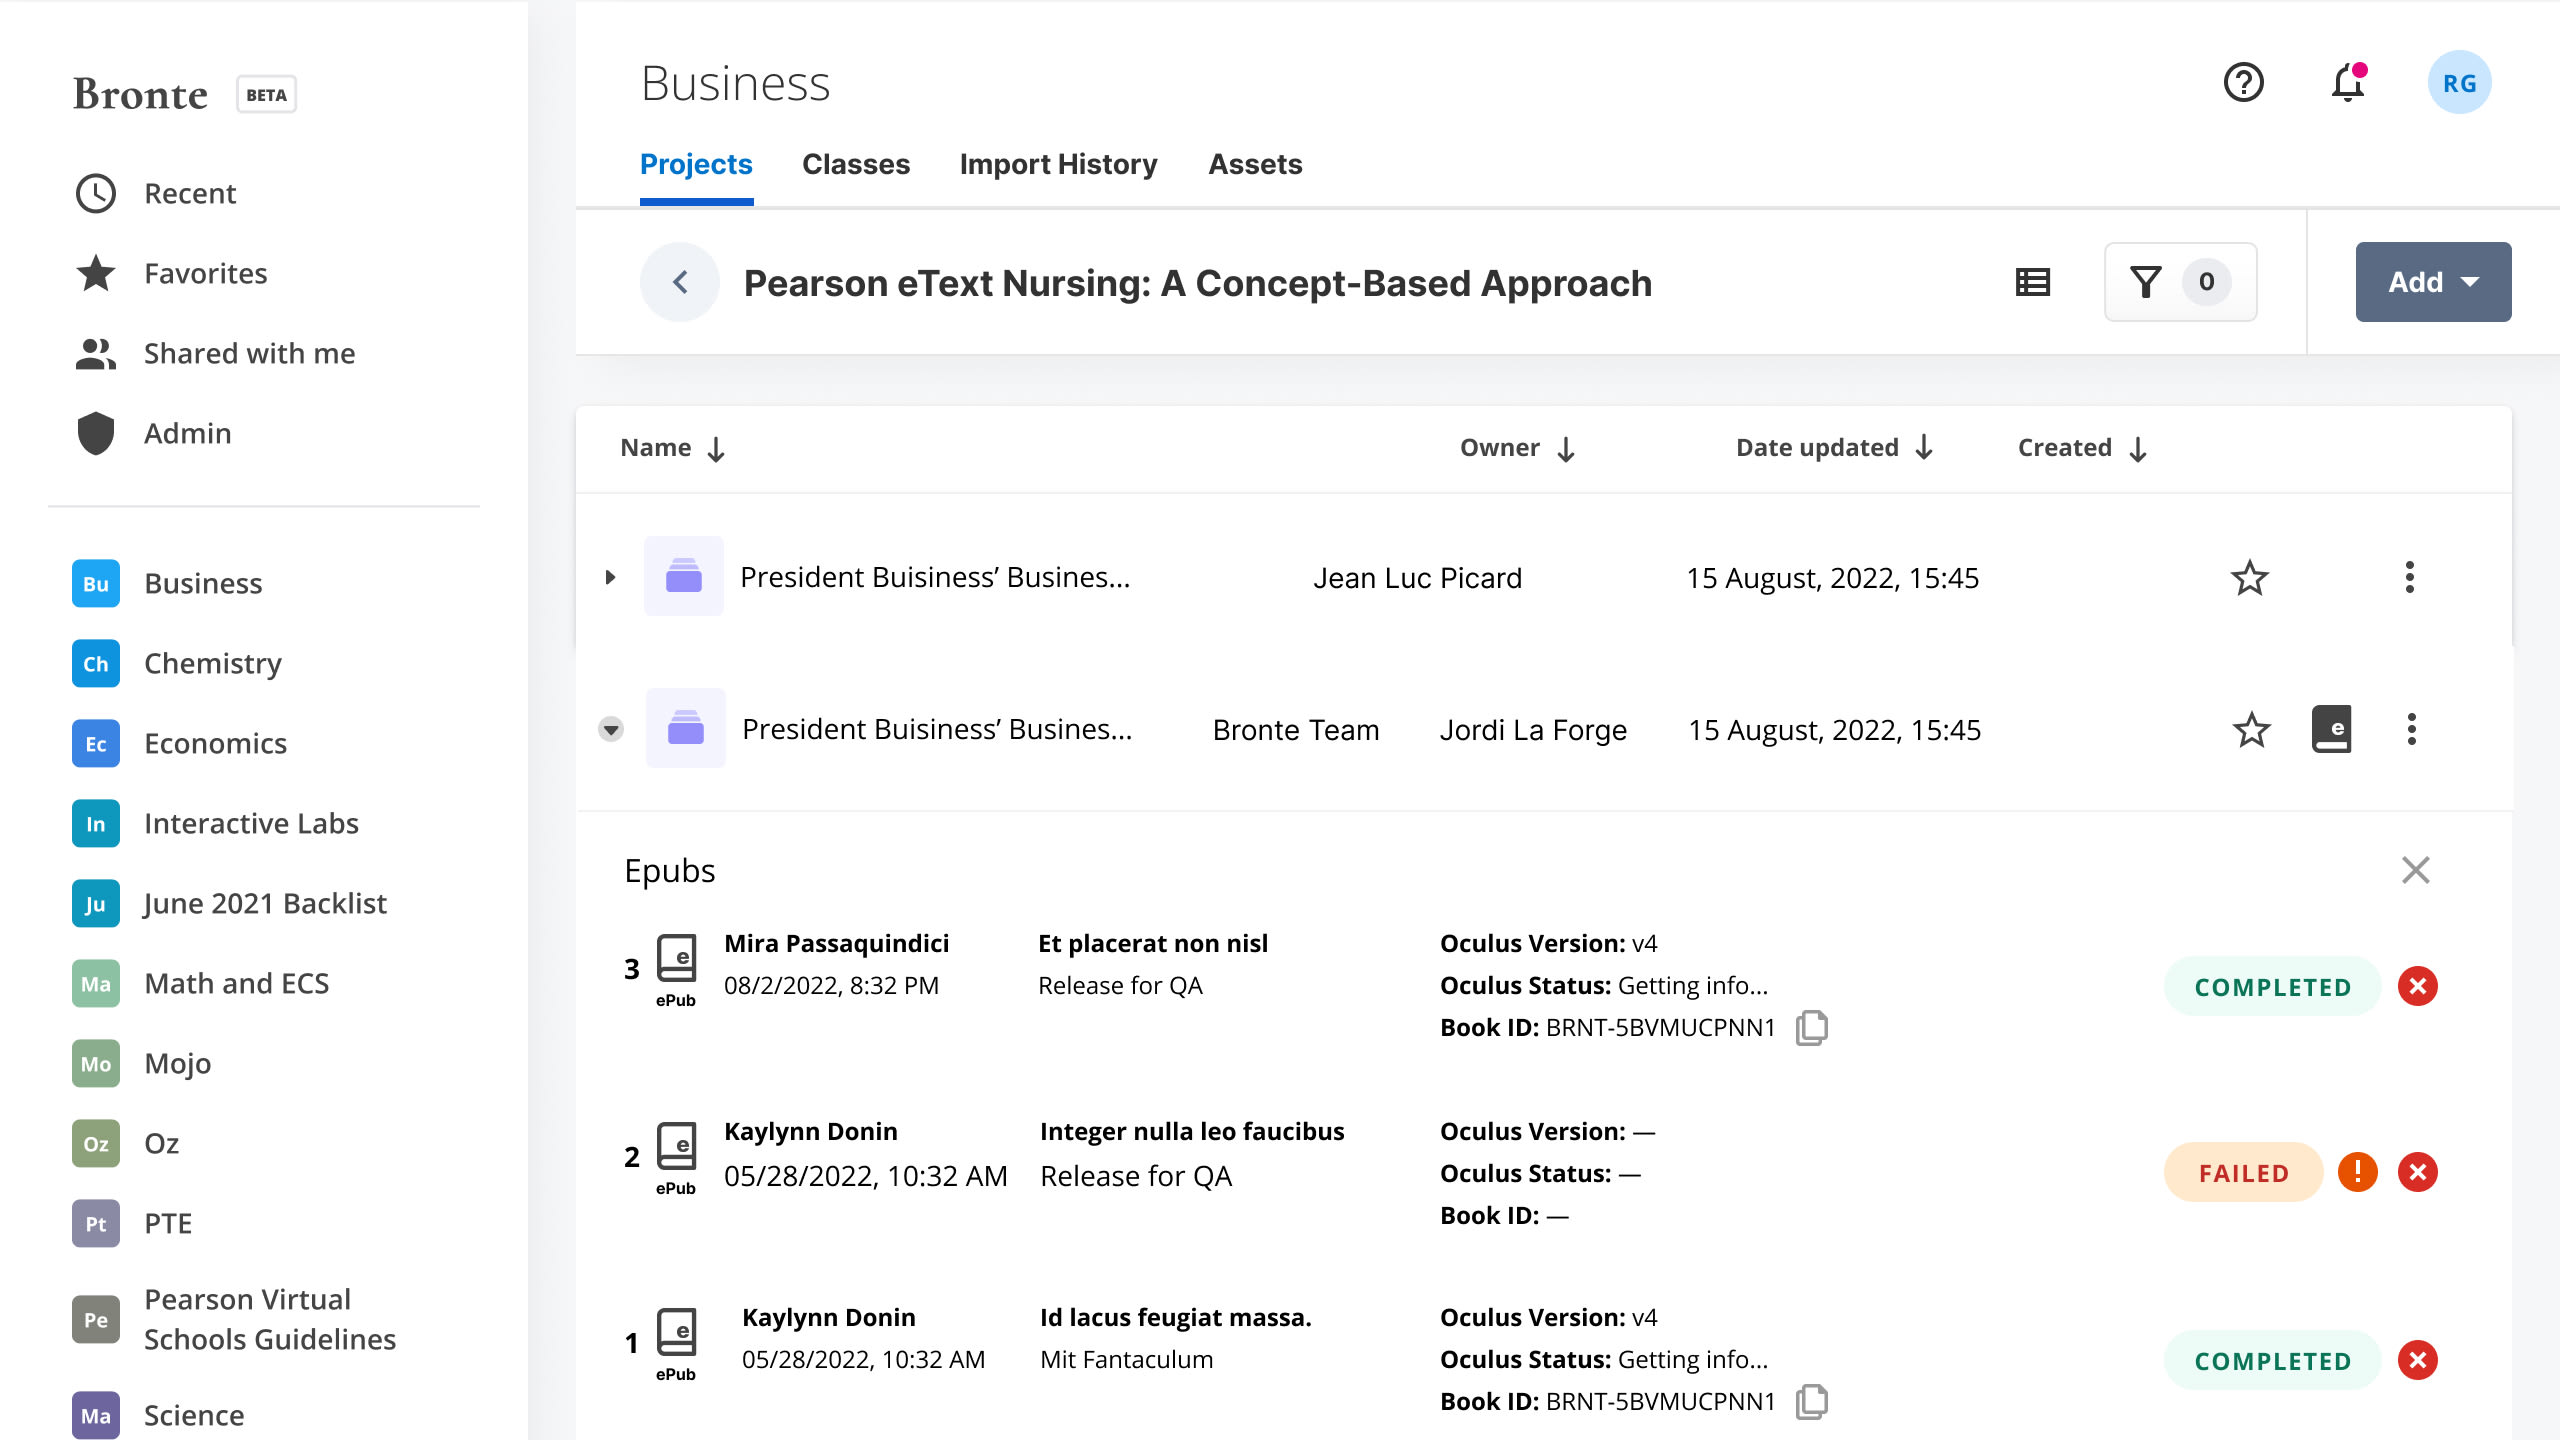Click the table view icon beside project title
Image resolution: width=2560 pixels, height=1440 pixels.
pos(2032,282)
